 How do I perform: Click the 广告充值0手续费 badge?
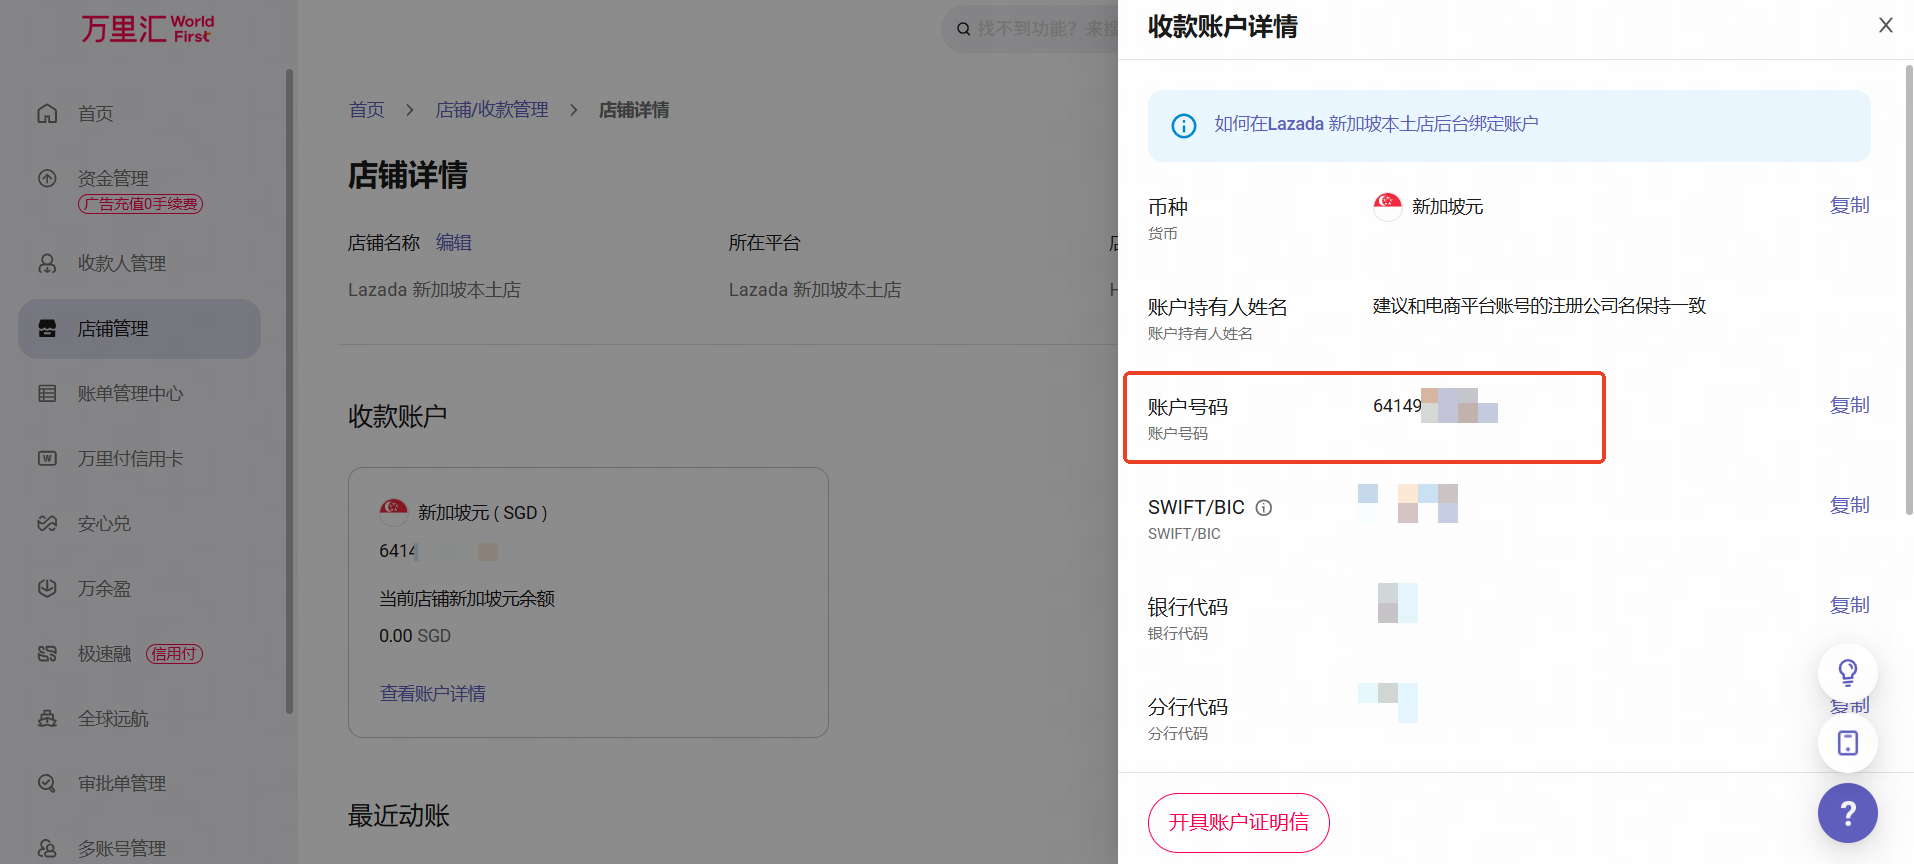(x=141, y=204)
